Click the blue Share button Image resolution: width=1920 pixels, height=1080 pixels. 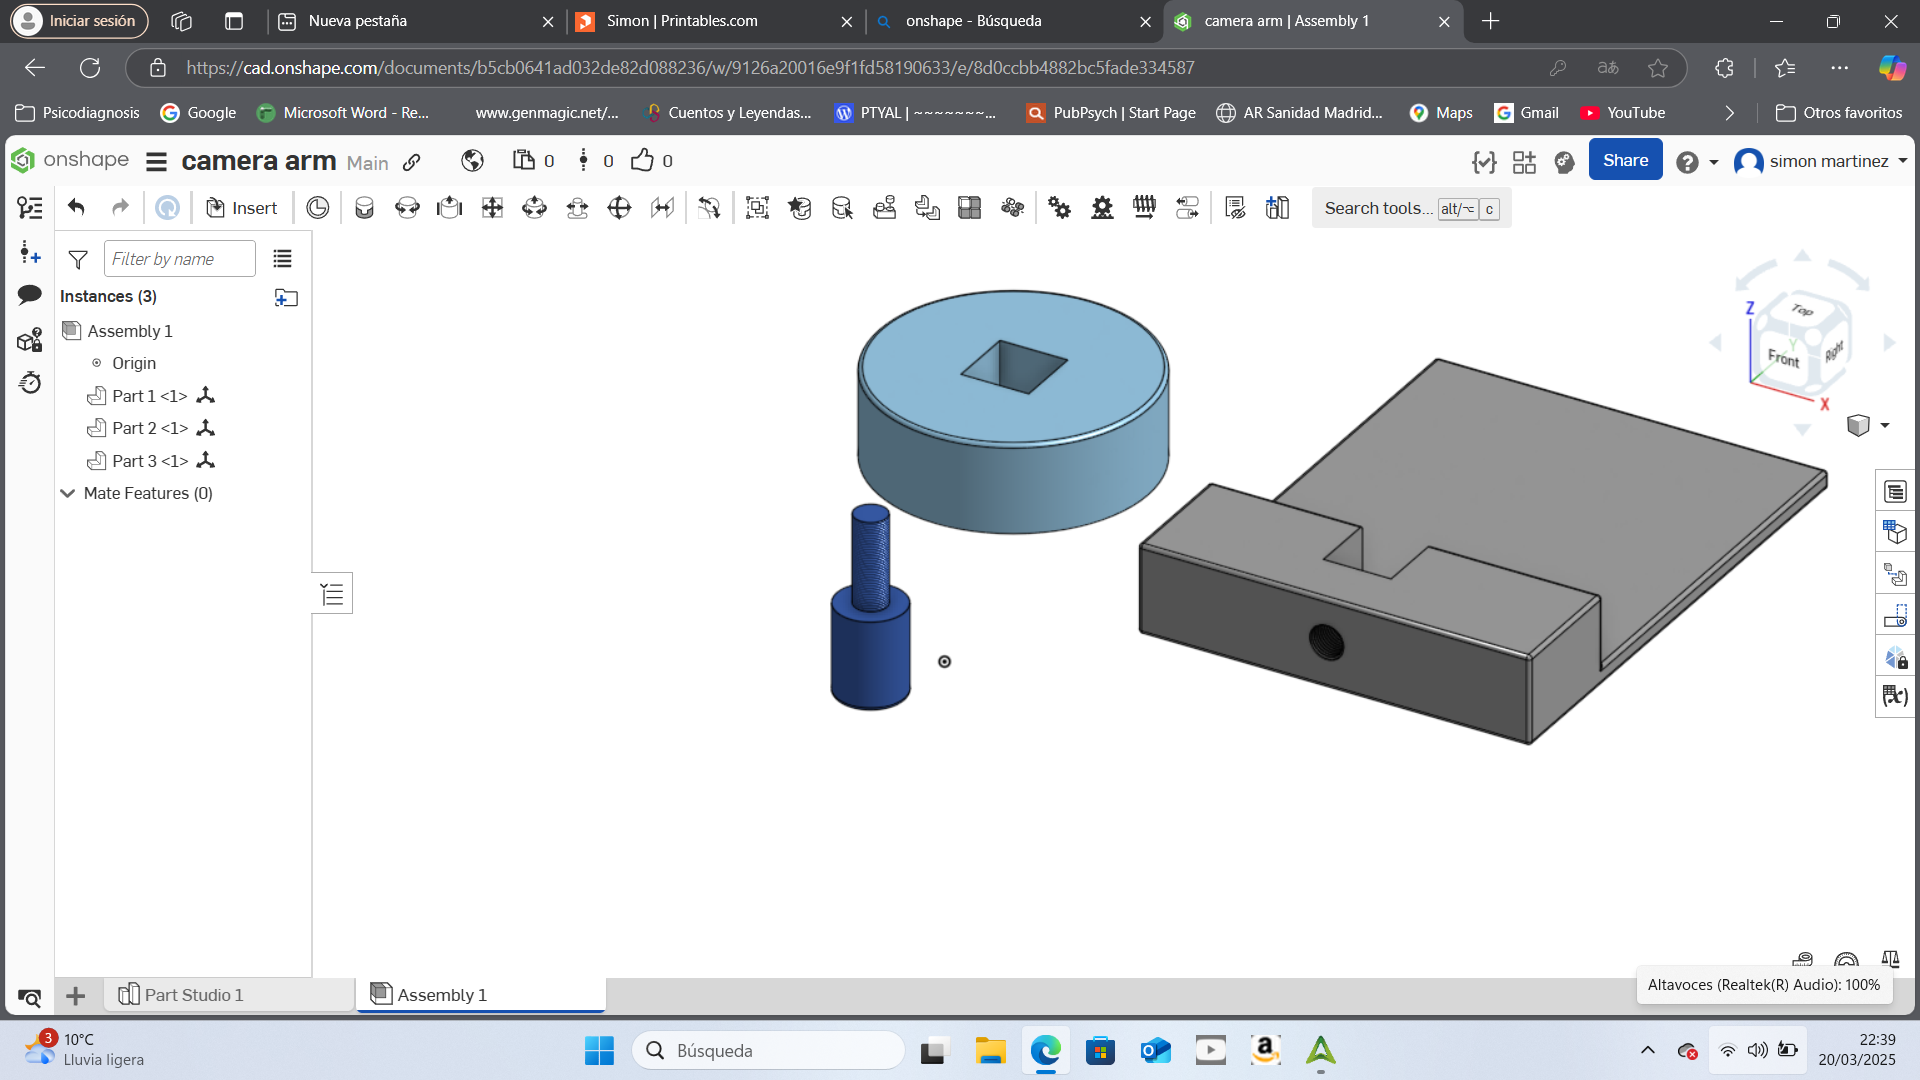pos(1625,160)
